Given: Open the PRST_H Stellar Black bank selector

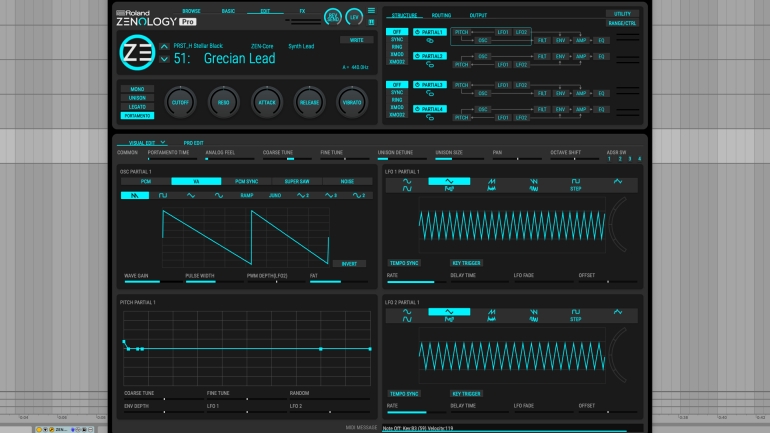Looking at the screenshot, I should 198,46.
